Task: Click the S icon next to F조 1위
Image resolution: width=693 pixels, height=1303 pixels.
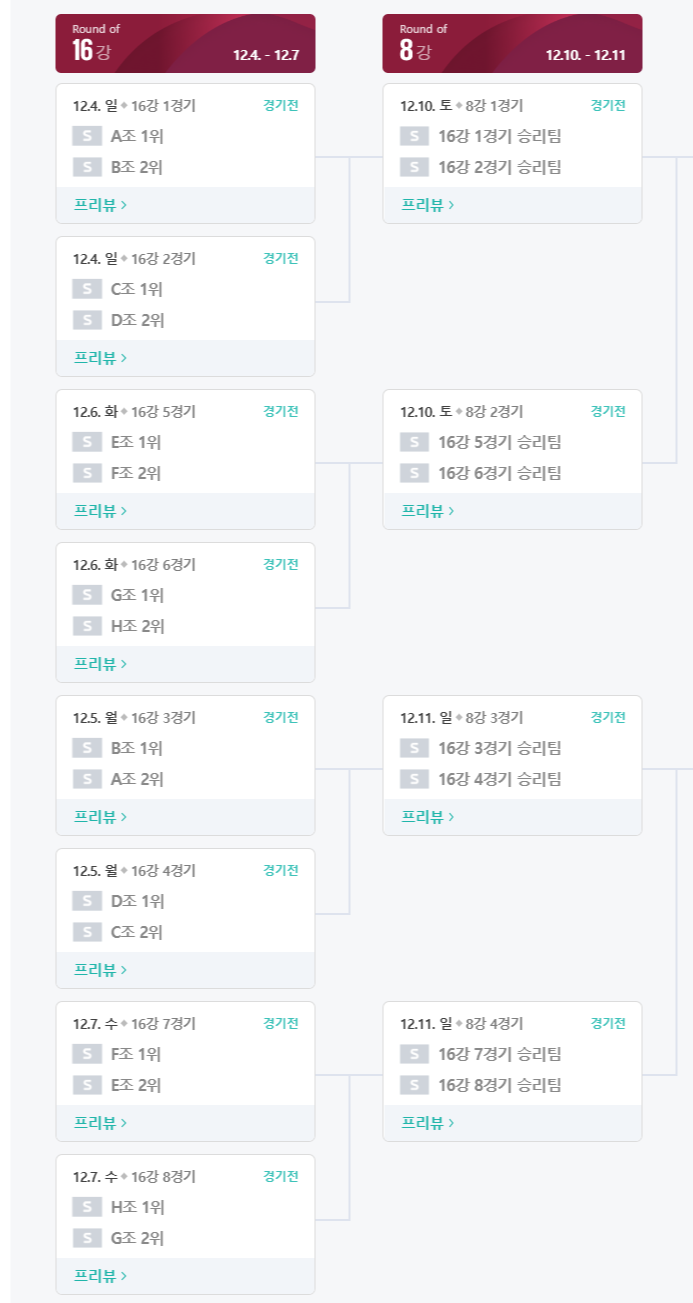Action: [87, 1054]
